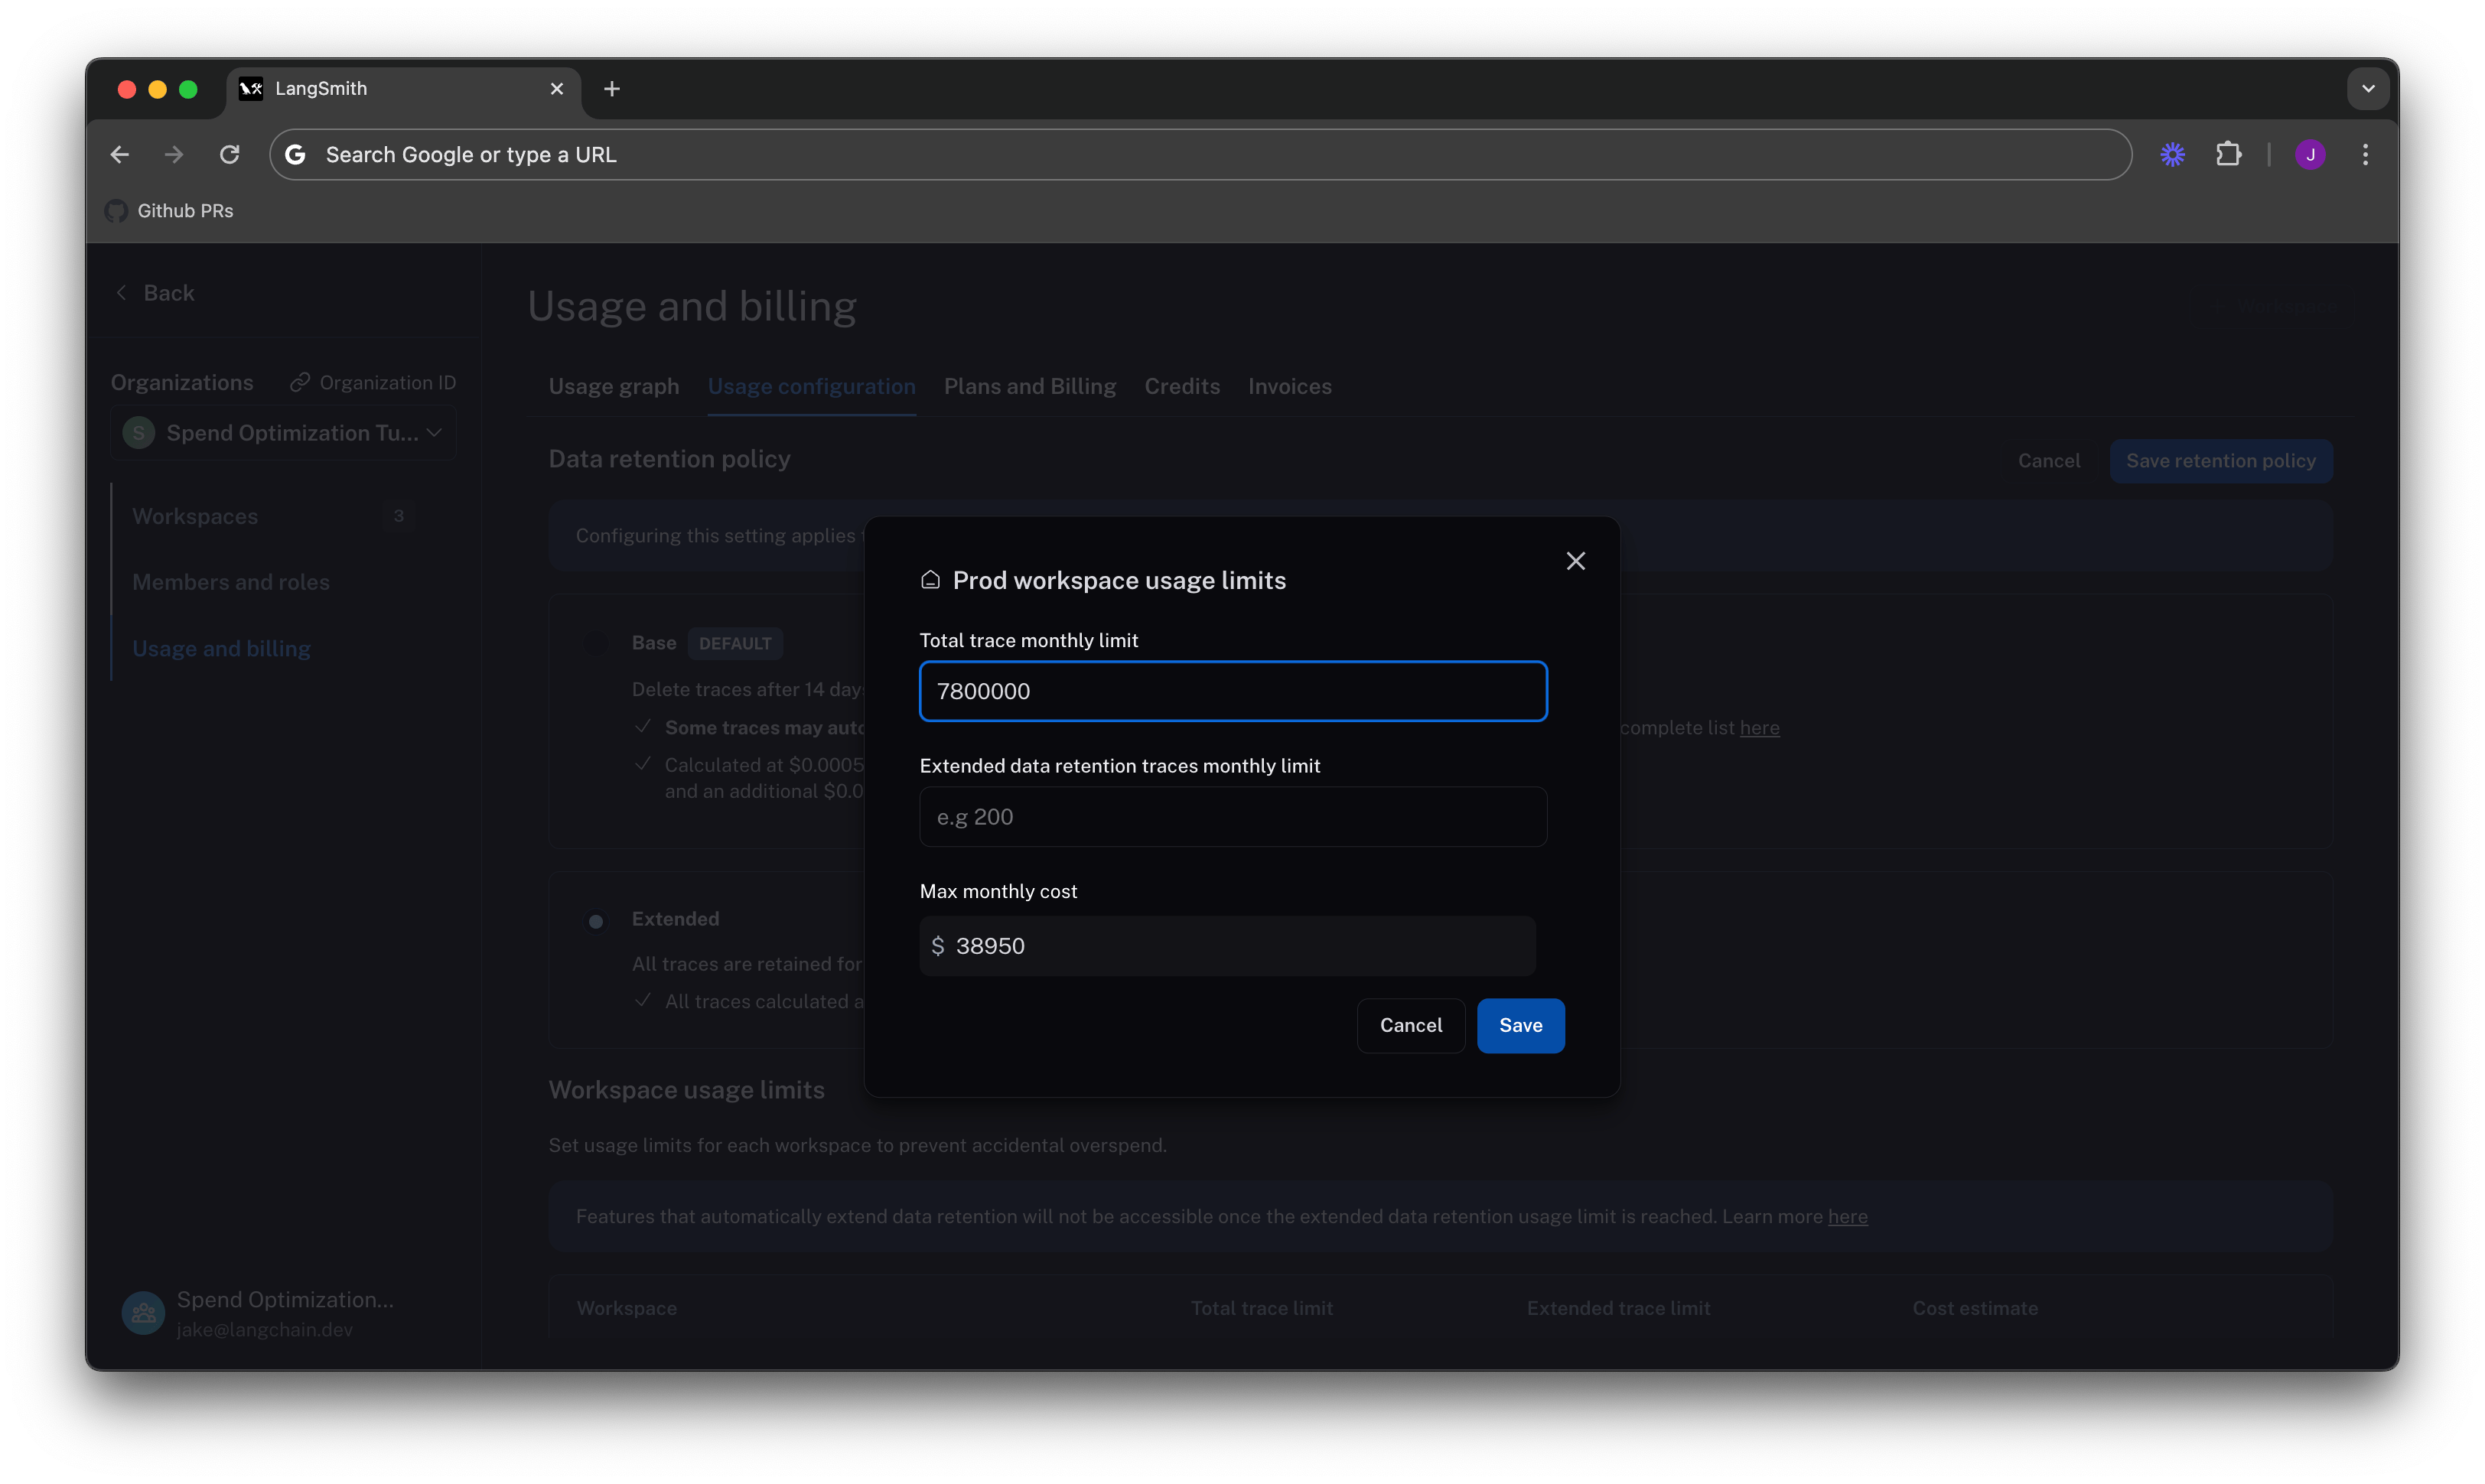The width and height of the screenshot is (2485, 1484).
Task: Open the user profile avatar at bottom left
Action: 143,1312
